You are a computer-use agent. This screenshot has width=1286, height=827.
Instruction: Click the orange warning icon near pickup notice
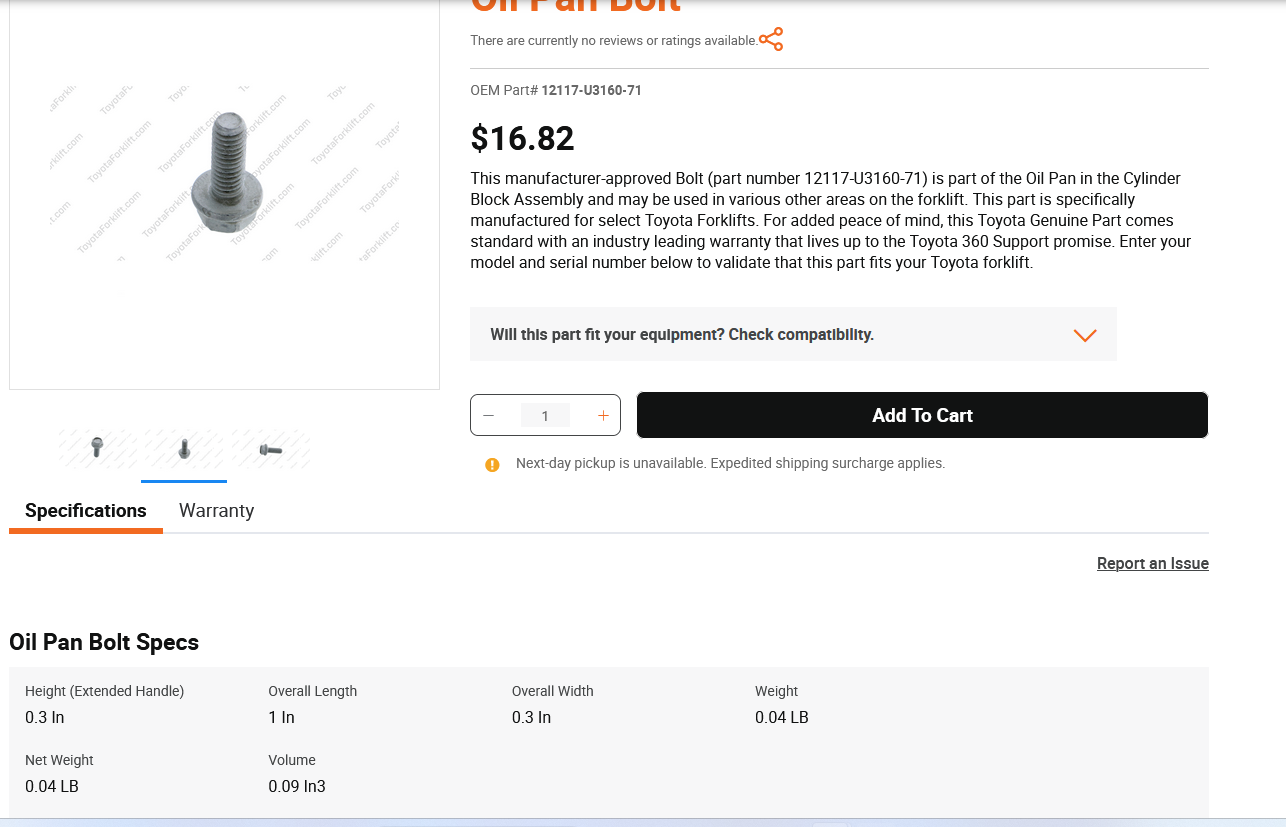click(492, 464)
